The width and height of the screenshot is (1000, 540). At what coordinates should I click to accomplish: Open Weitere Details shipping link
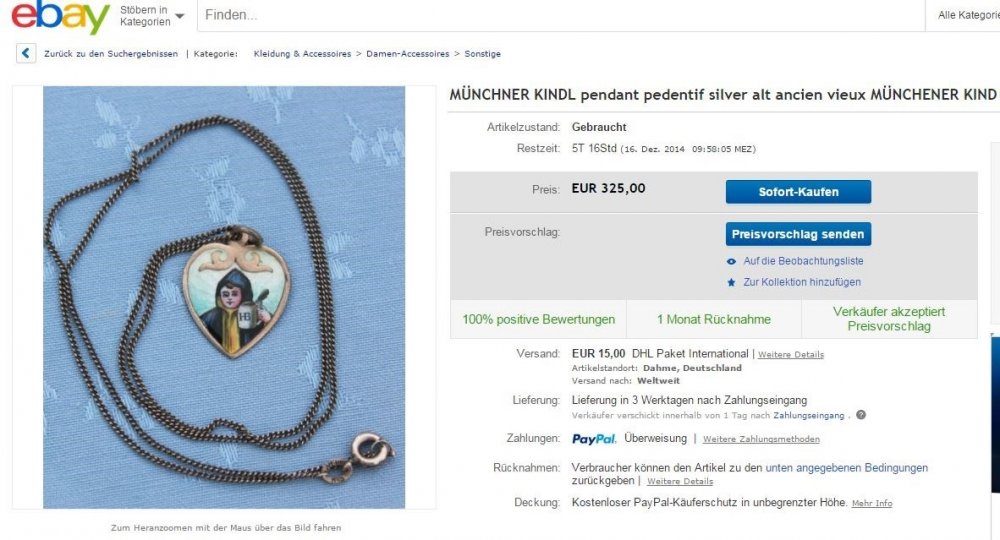pyautogui.click(x=791, y=354)
